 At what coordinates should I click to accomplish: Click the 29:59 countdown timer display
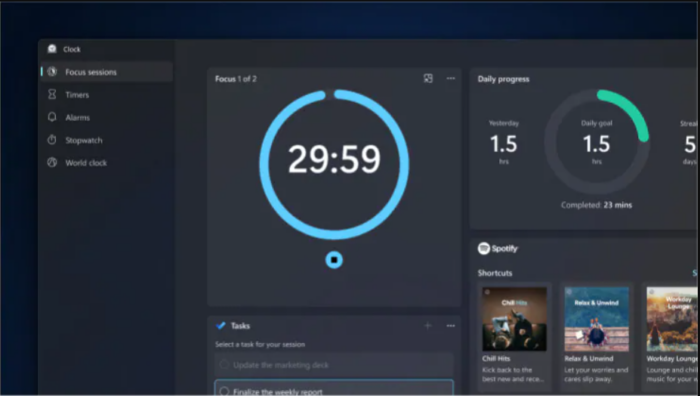[x=334, y=159]
